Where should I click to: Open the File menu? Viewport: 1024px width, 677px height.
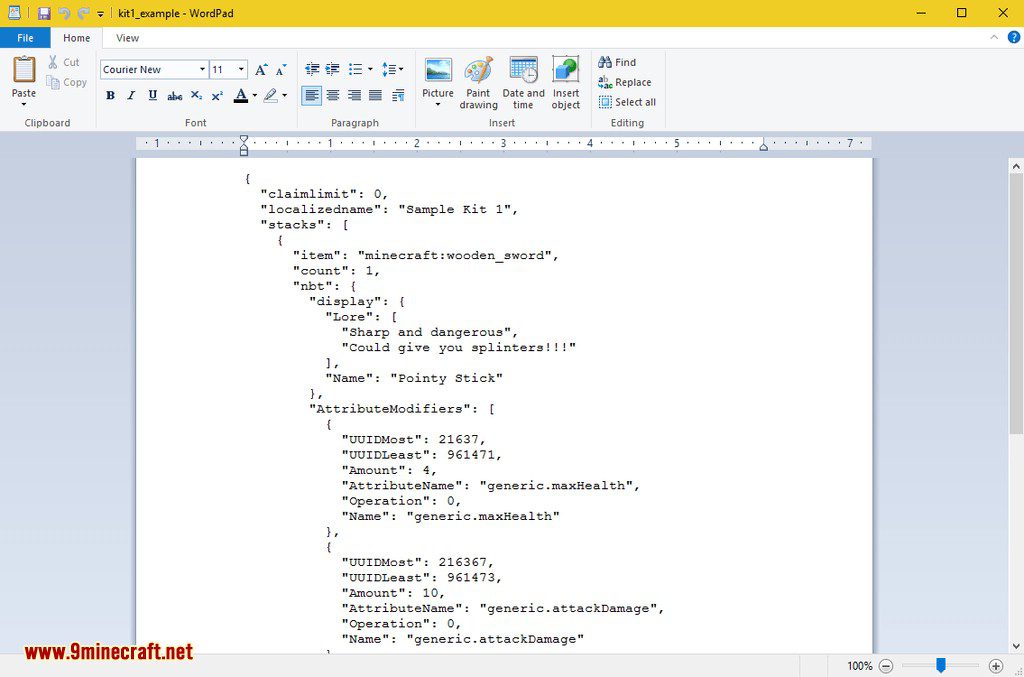point(25,38)
